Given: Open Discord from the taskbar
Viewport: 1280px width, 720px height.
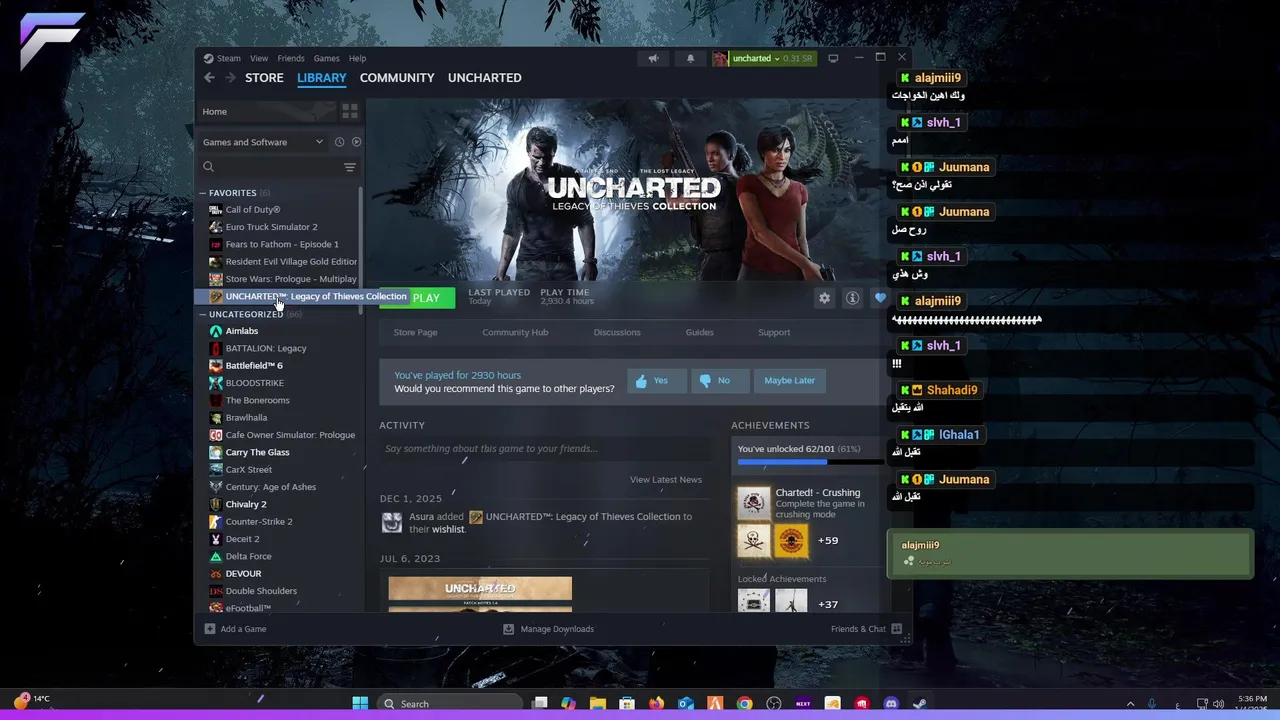Looking at the screenshot, I should (x=891, y=704).
